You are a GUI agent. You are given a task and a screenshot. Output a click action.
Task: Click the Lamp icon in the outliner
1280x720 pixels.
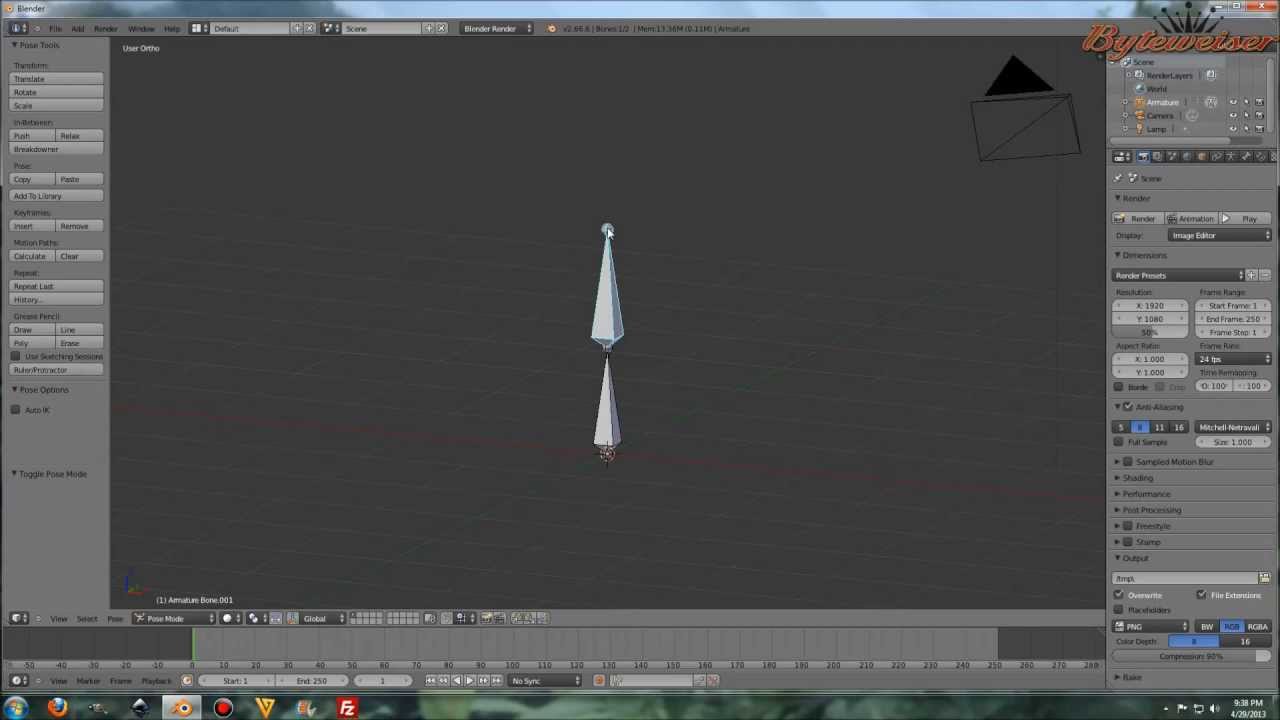[1138, 129]
